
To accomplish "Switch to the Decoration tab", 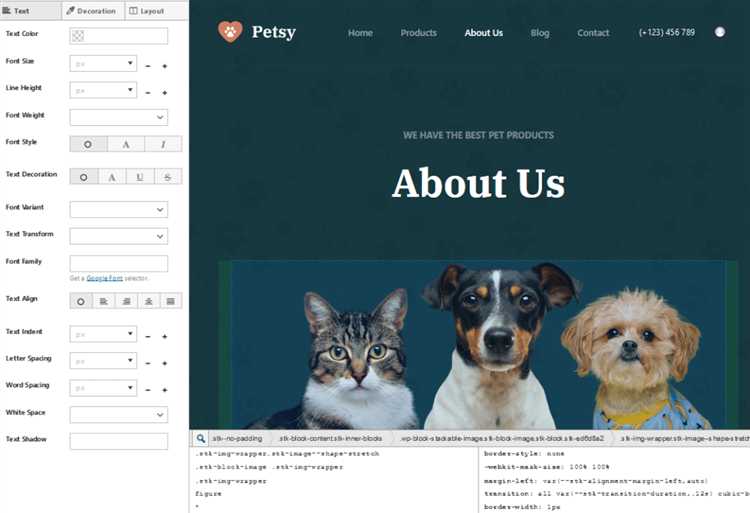I will coord(92,11).
